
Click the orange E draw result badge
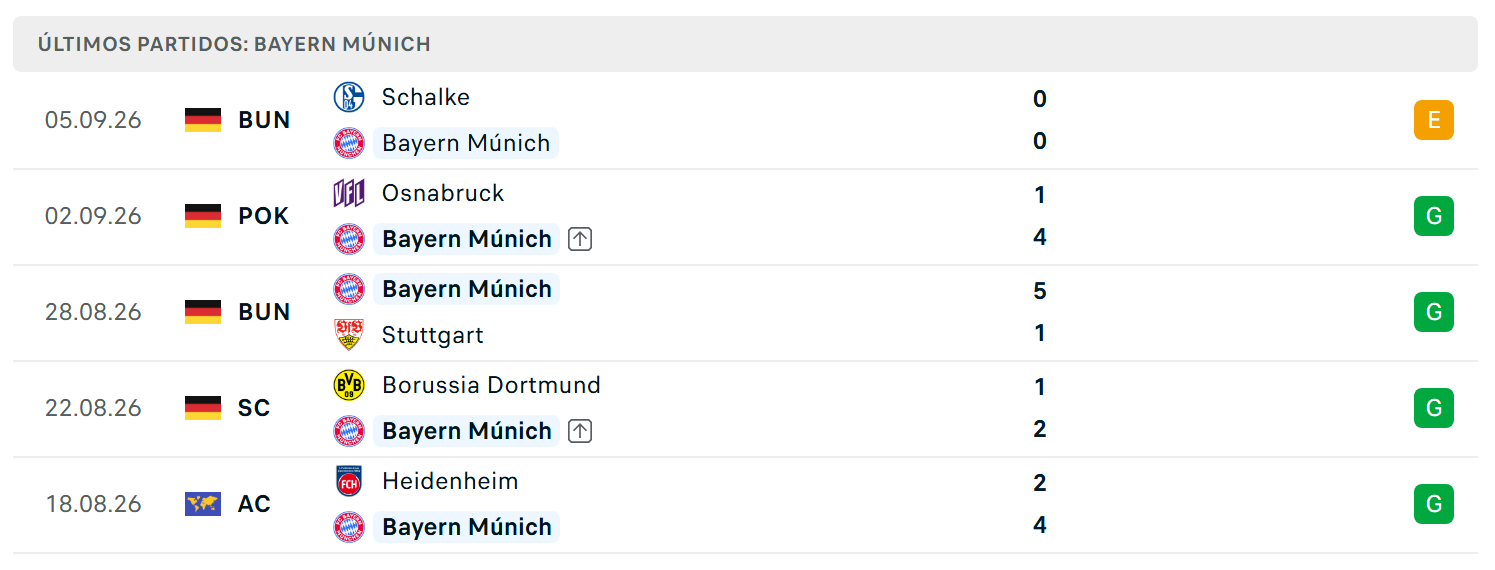tap(1433, 120)
